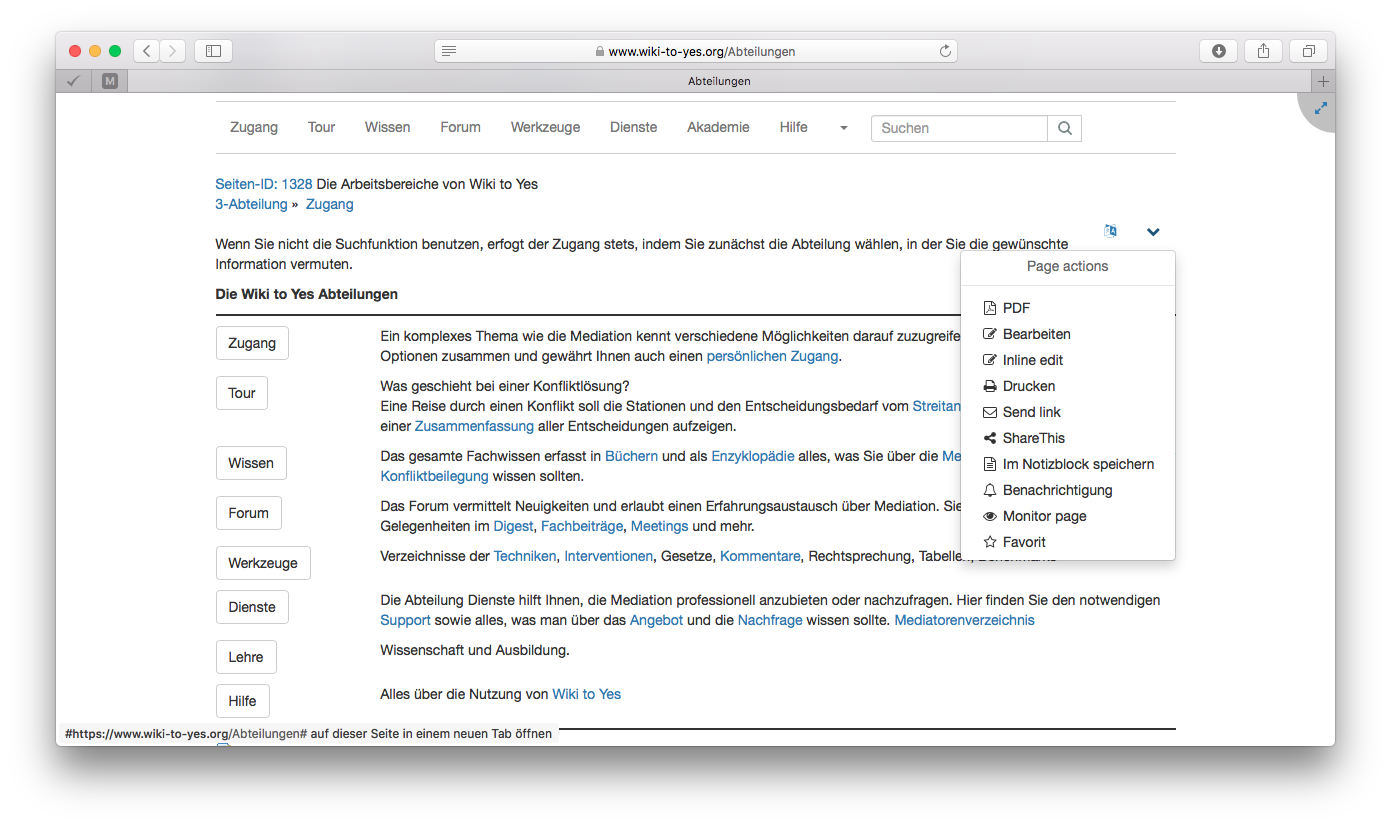Click the search magnifier icon button
The image size is (1391, 826).
(1064, 128)
